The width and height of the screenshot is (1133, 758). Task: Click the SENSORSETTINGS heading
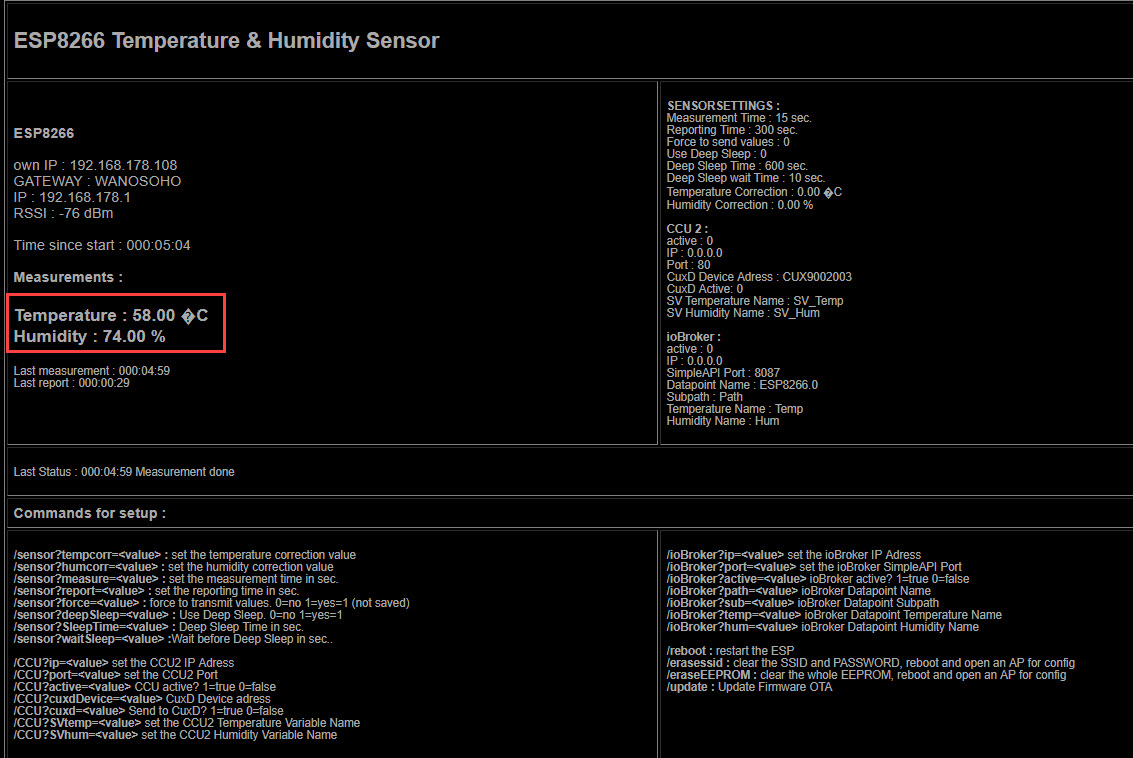(723, 105)
